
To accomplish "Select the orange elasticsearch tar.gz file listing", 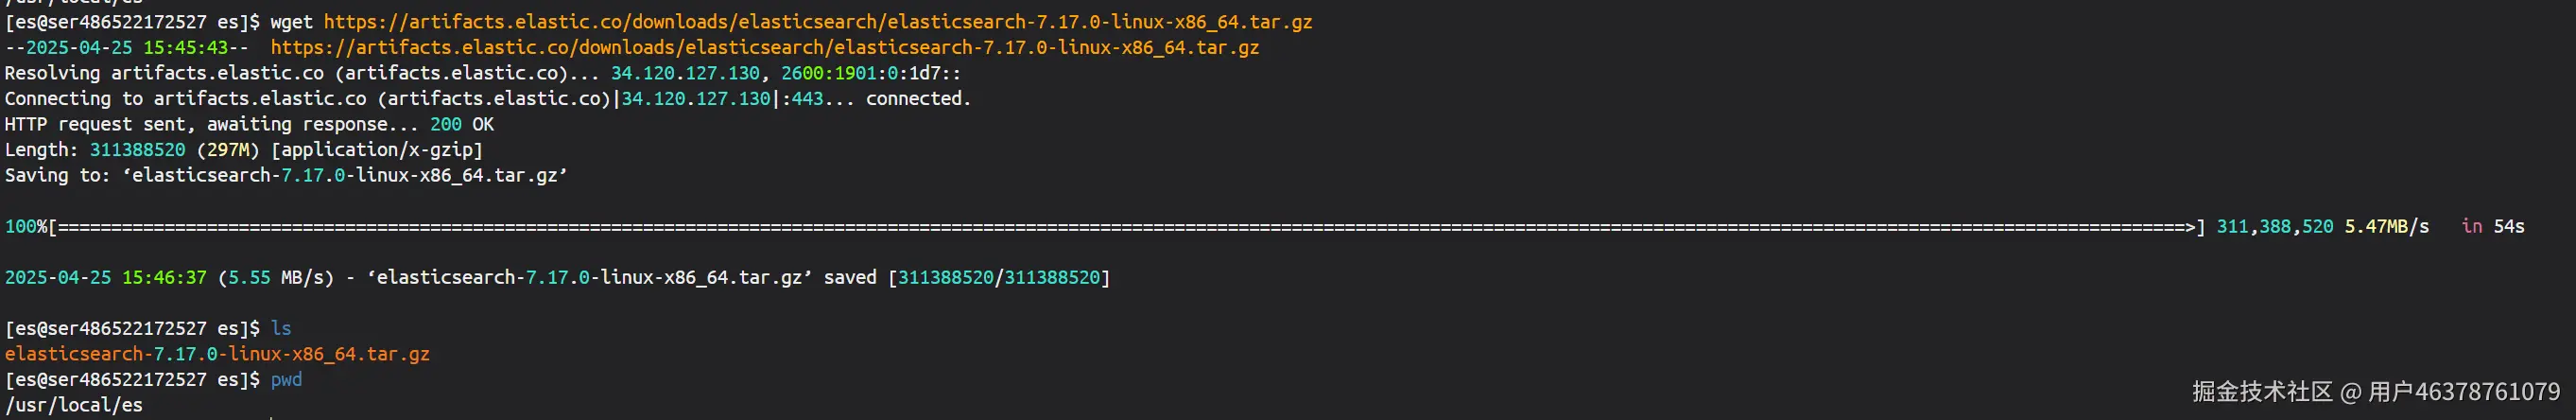I will coord(217,354).
